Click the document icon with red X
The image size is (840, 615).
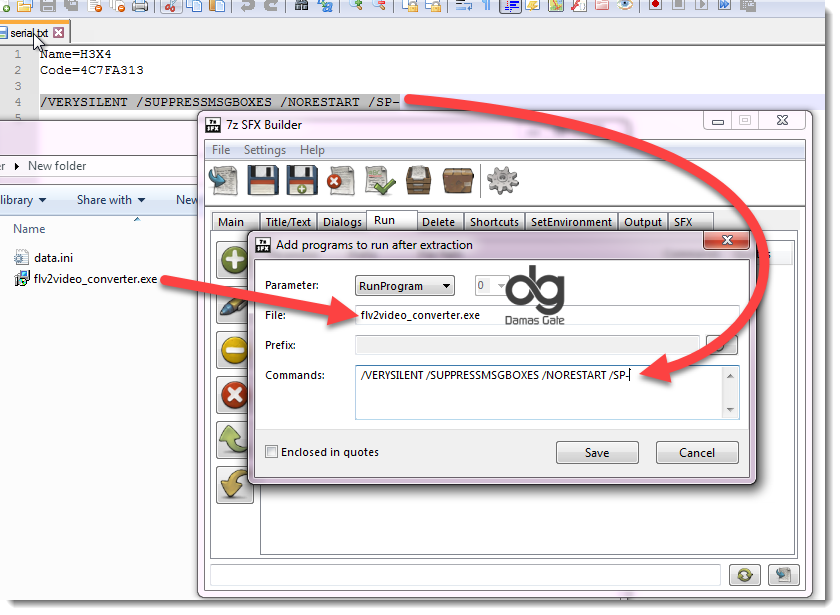[341, 180]
